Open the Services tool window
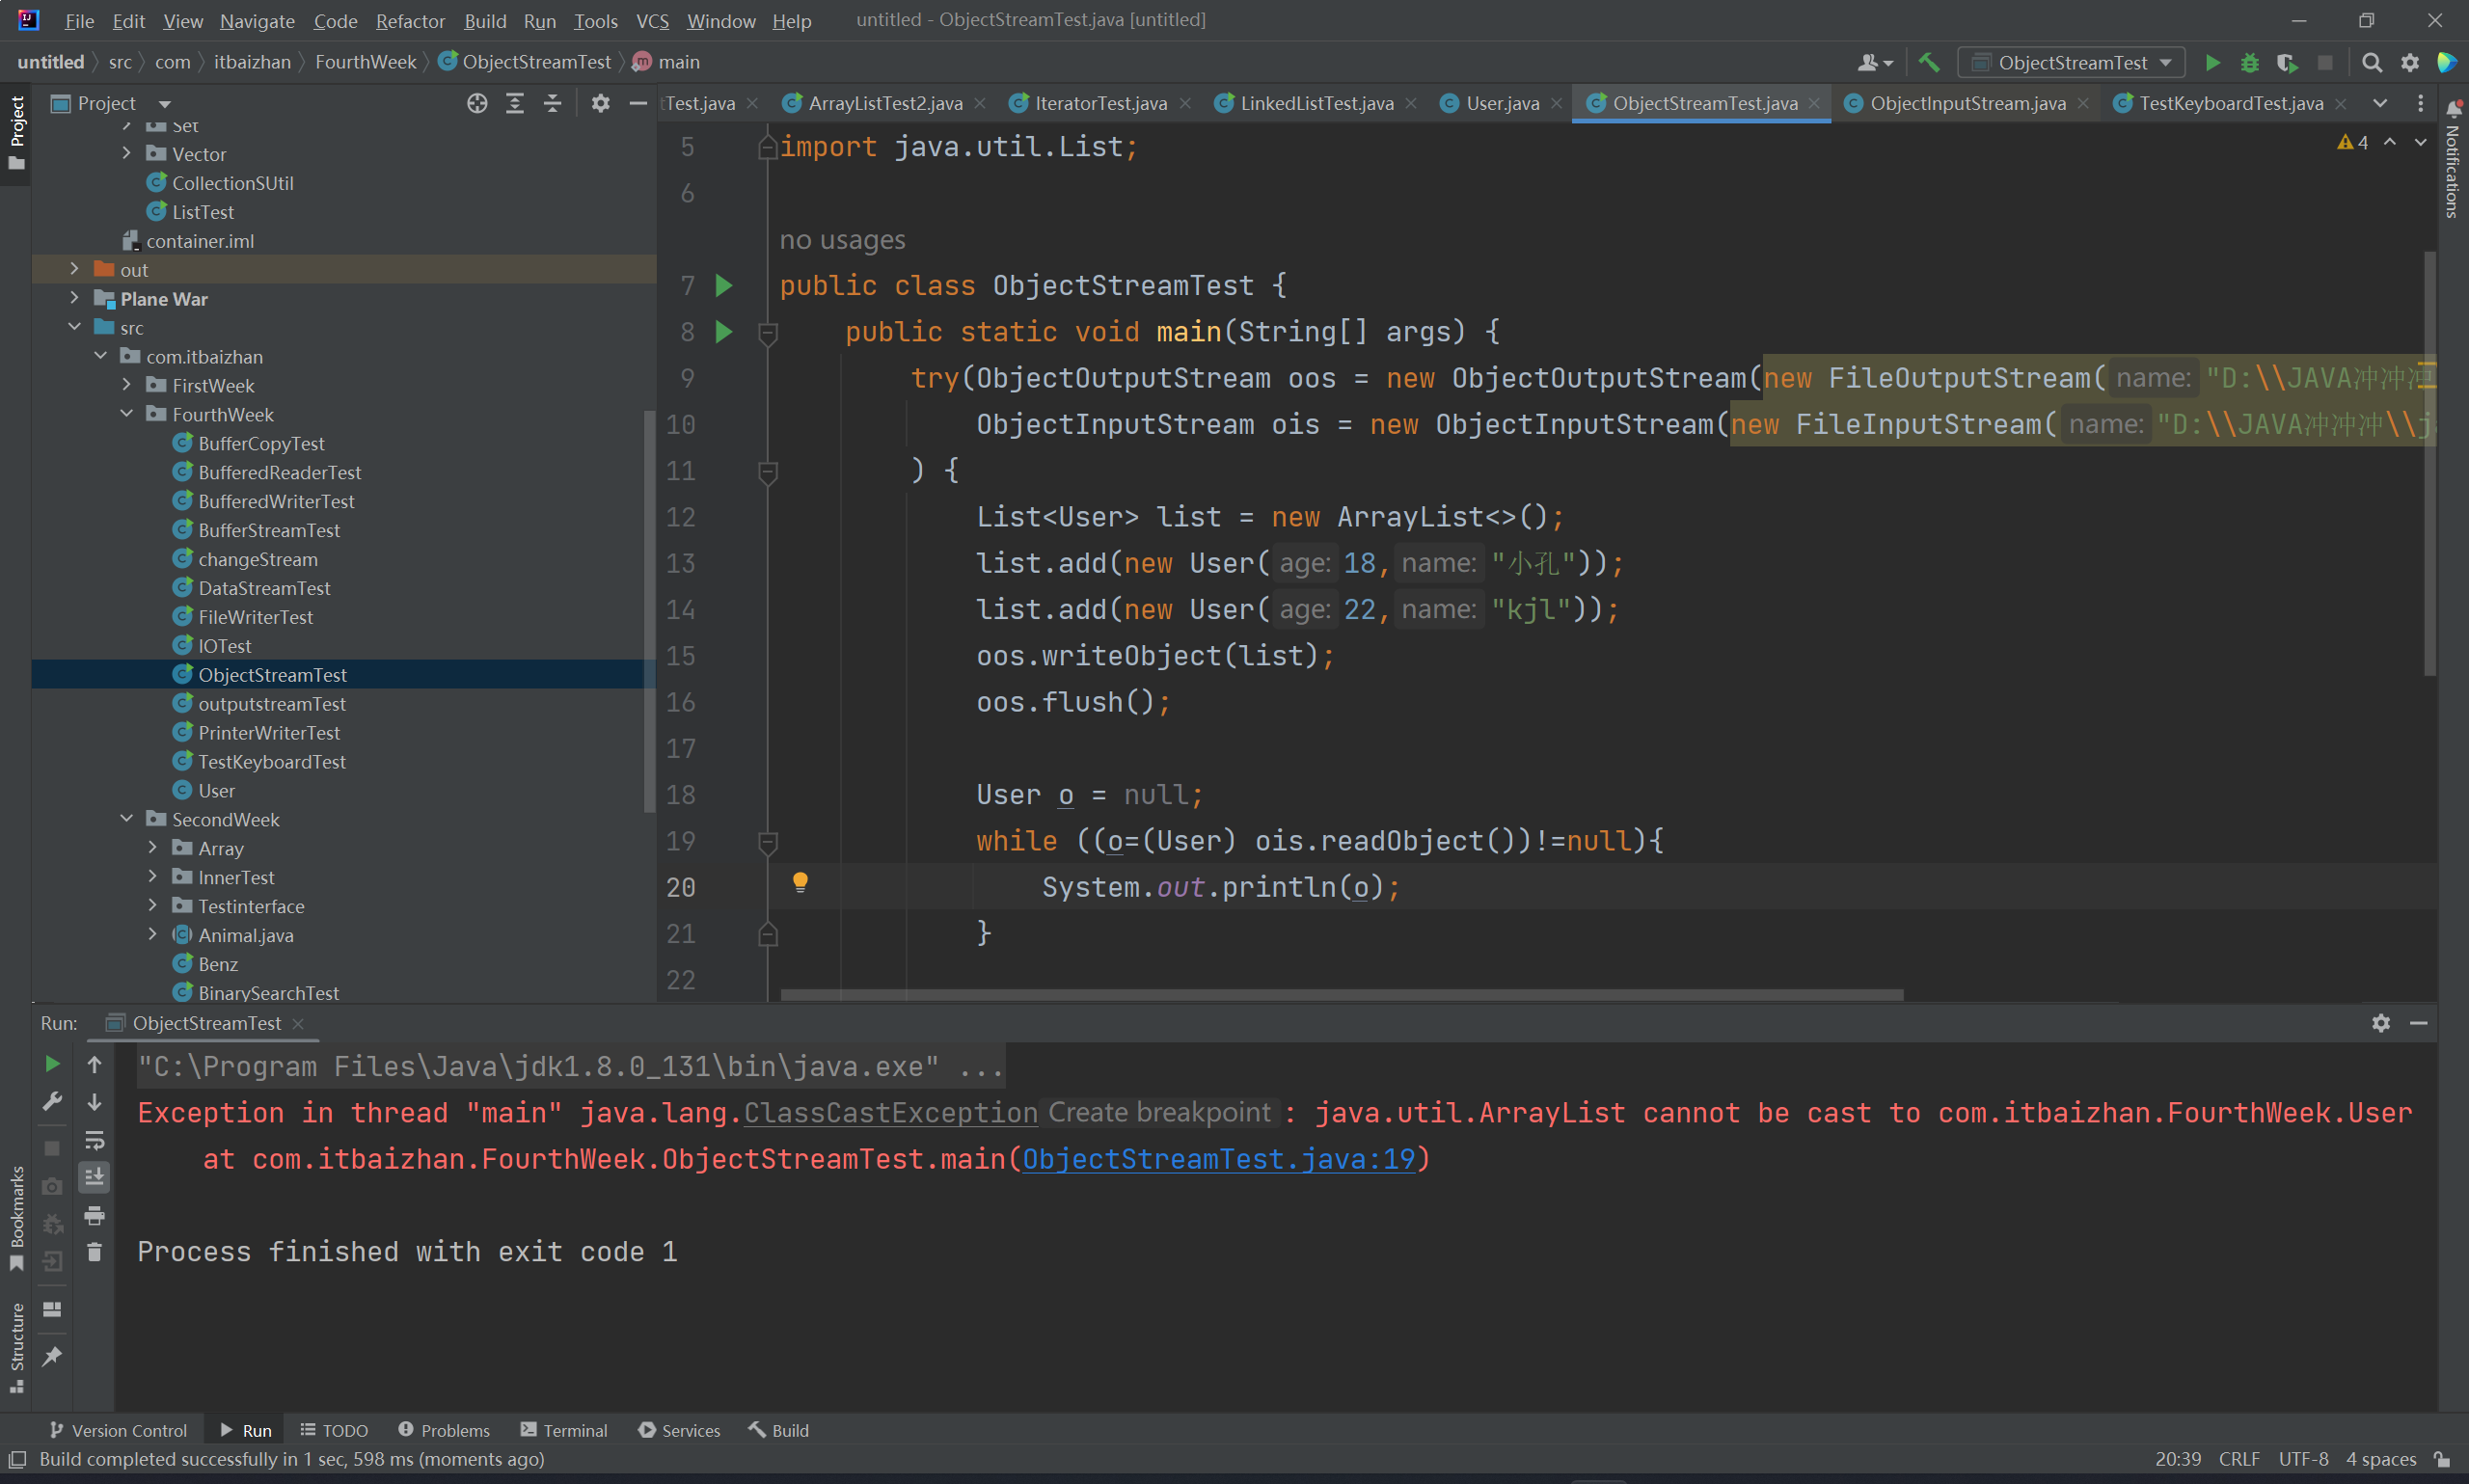This screenshot has height=1484, width=2469. click(x=679, y=1430)
